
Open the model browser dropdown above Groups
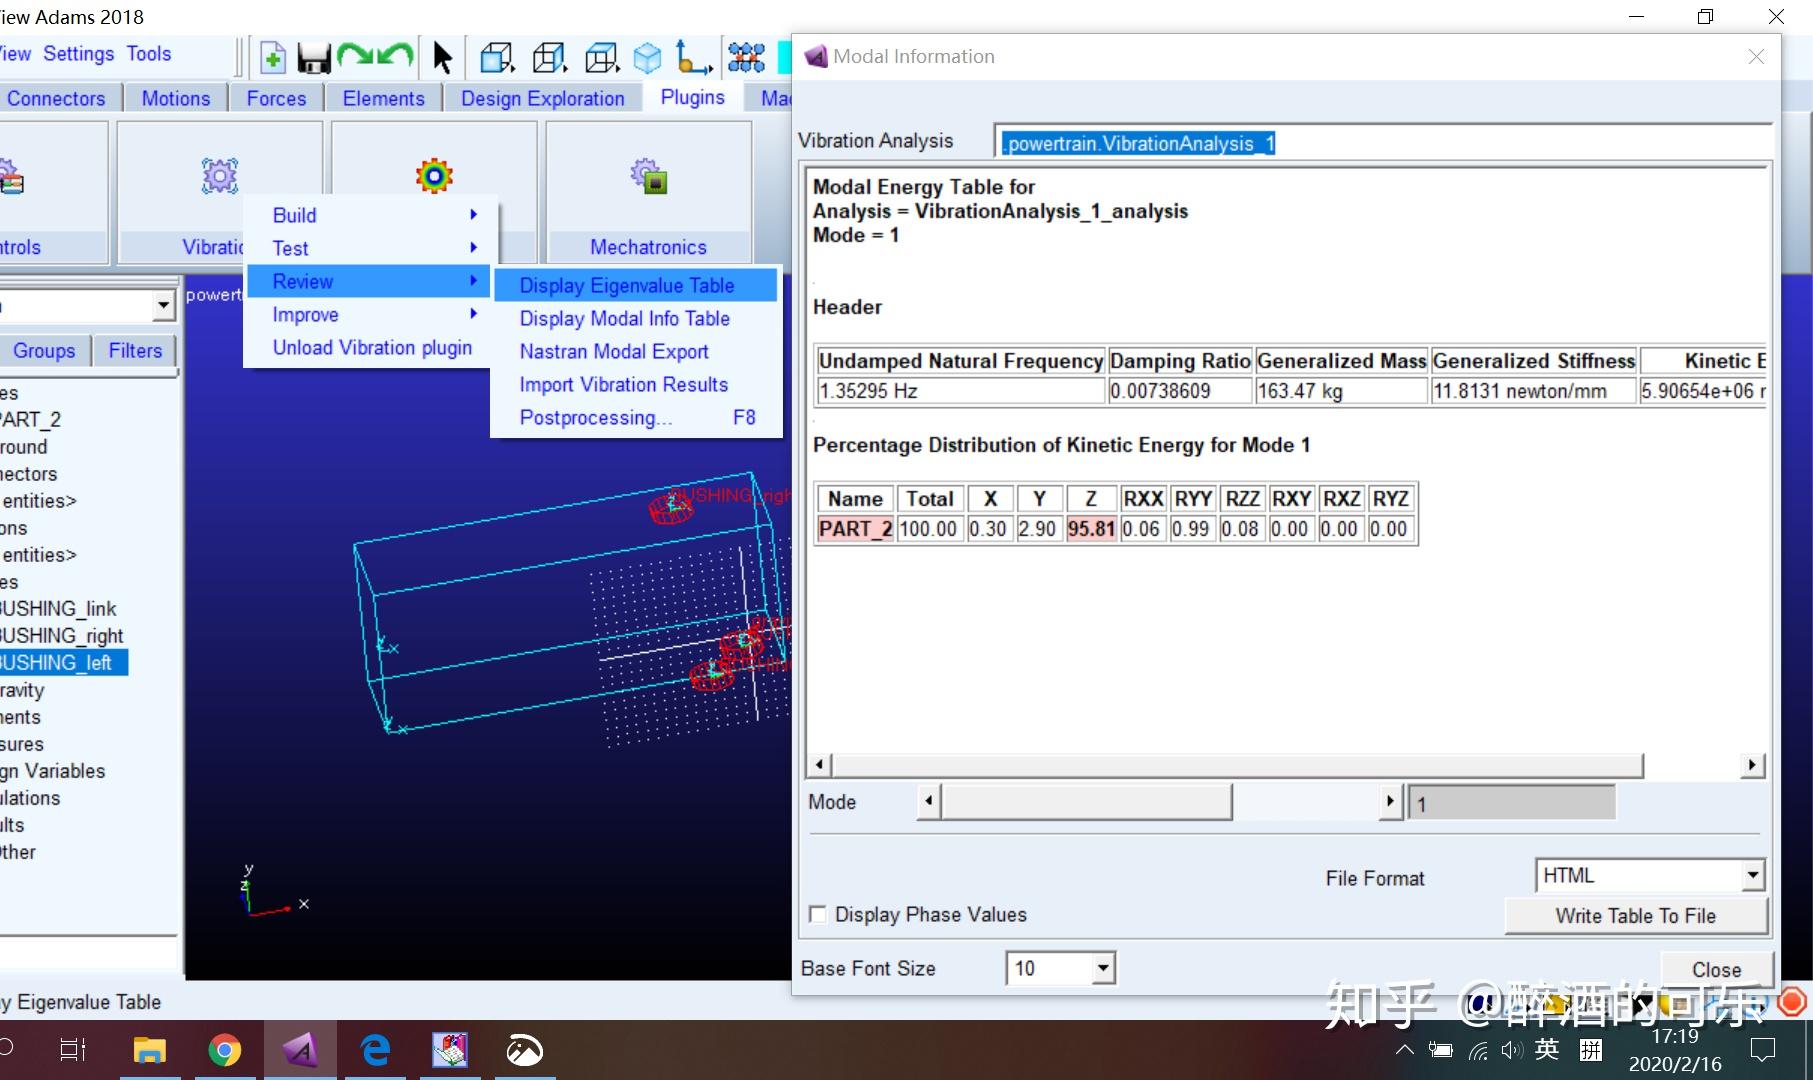point(163,305)
